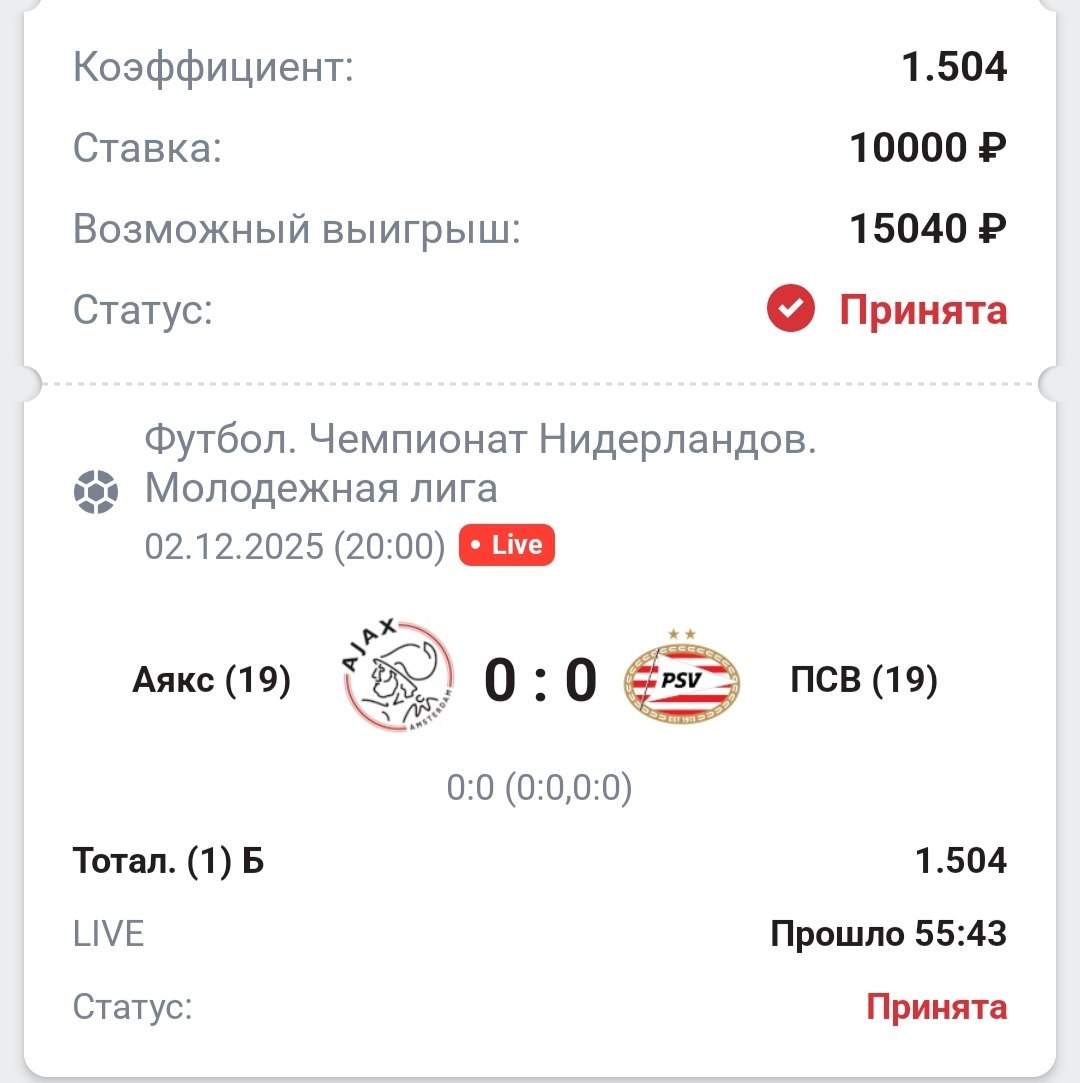This screenshot has width=1080, height=1083.
Task: Click Принята status beside the checkmark icon
Action: [923, 311]
